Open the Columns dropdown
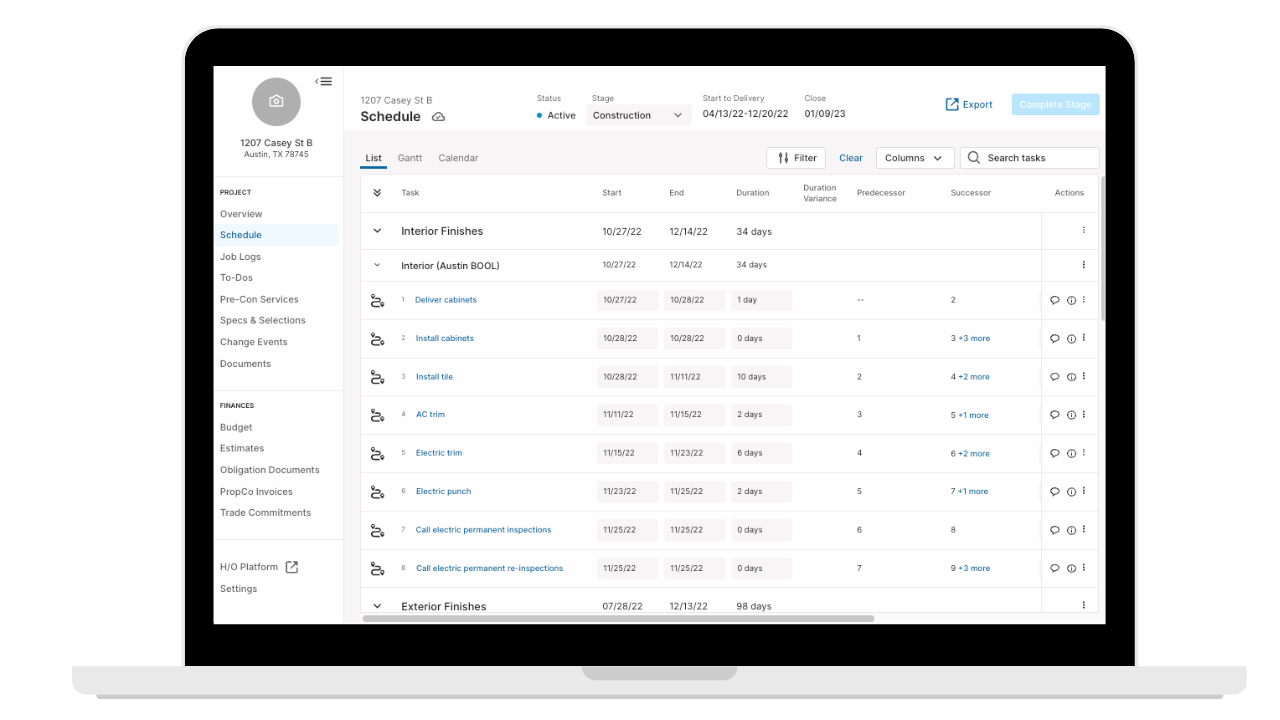The height and width of the screenshot is (720, 1280). click(x=913, y=158)
